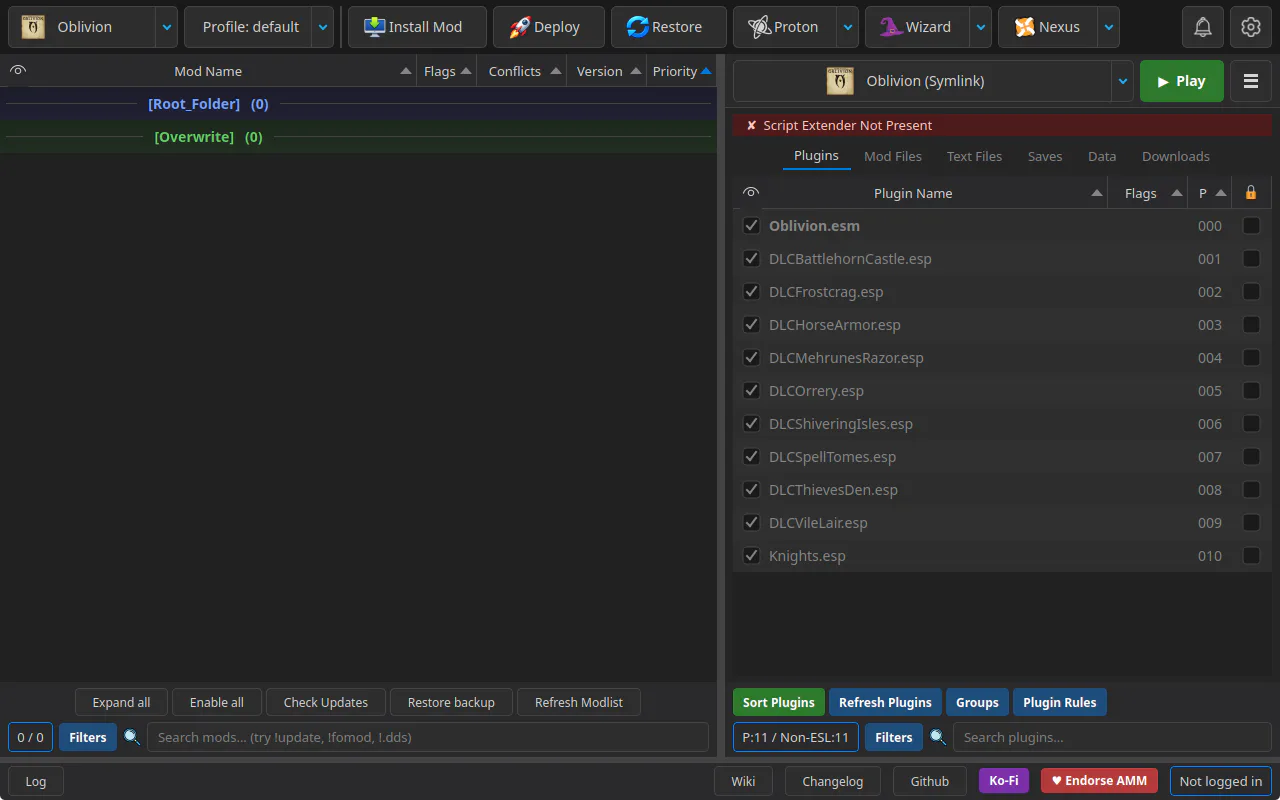This screenshot has width=1280, height=800.
Task: Click the Restore toolbar button
Action: (669, 27)
